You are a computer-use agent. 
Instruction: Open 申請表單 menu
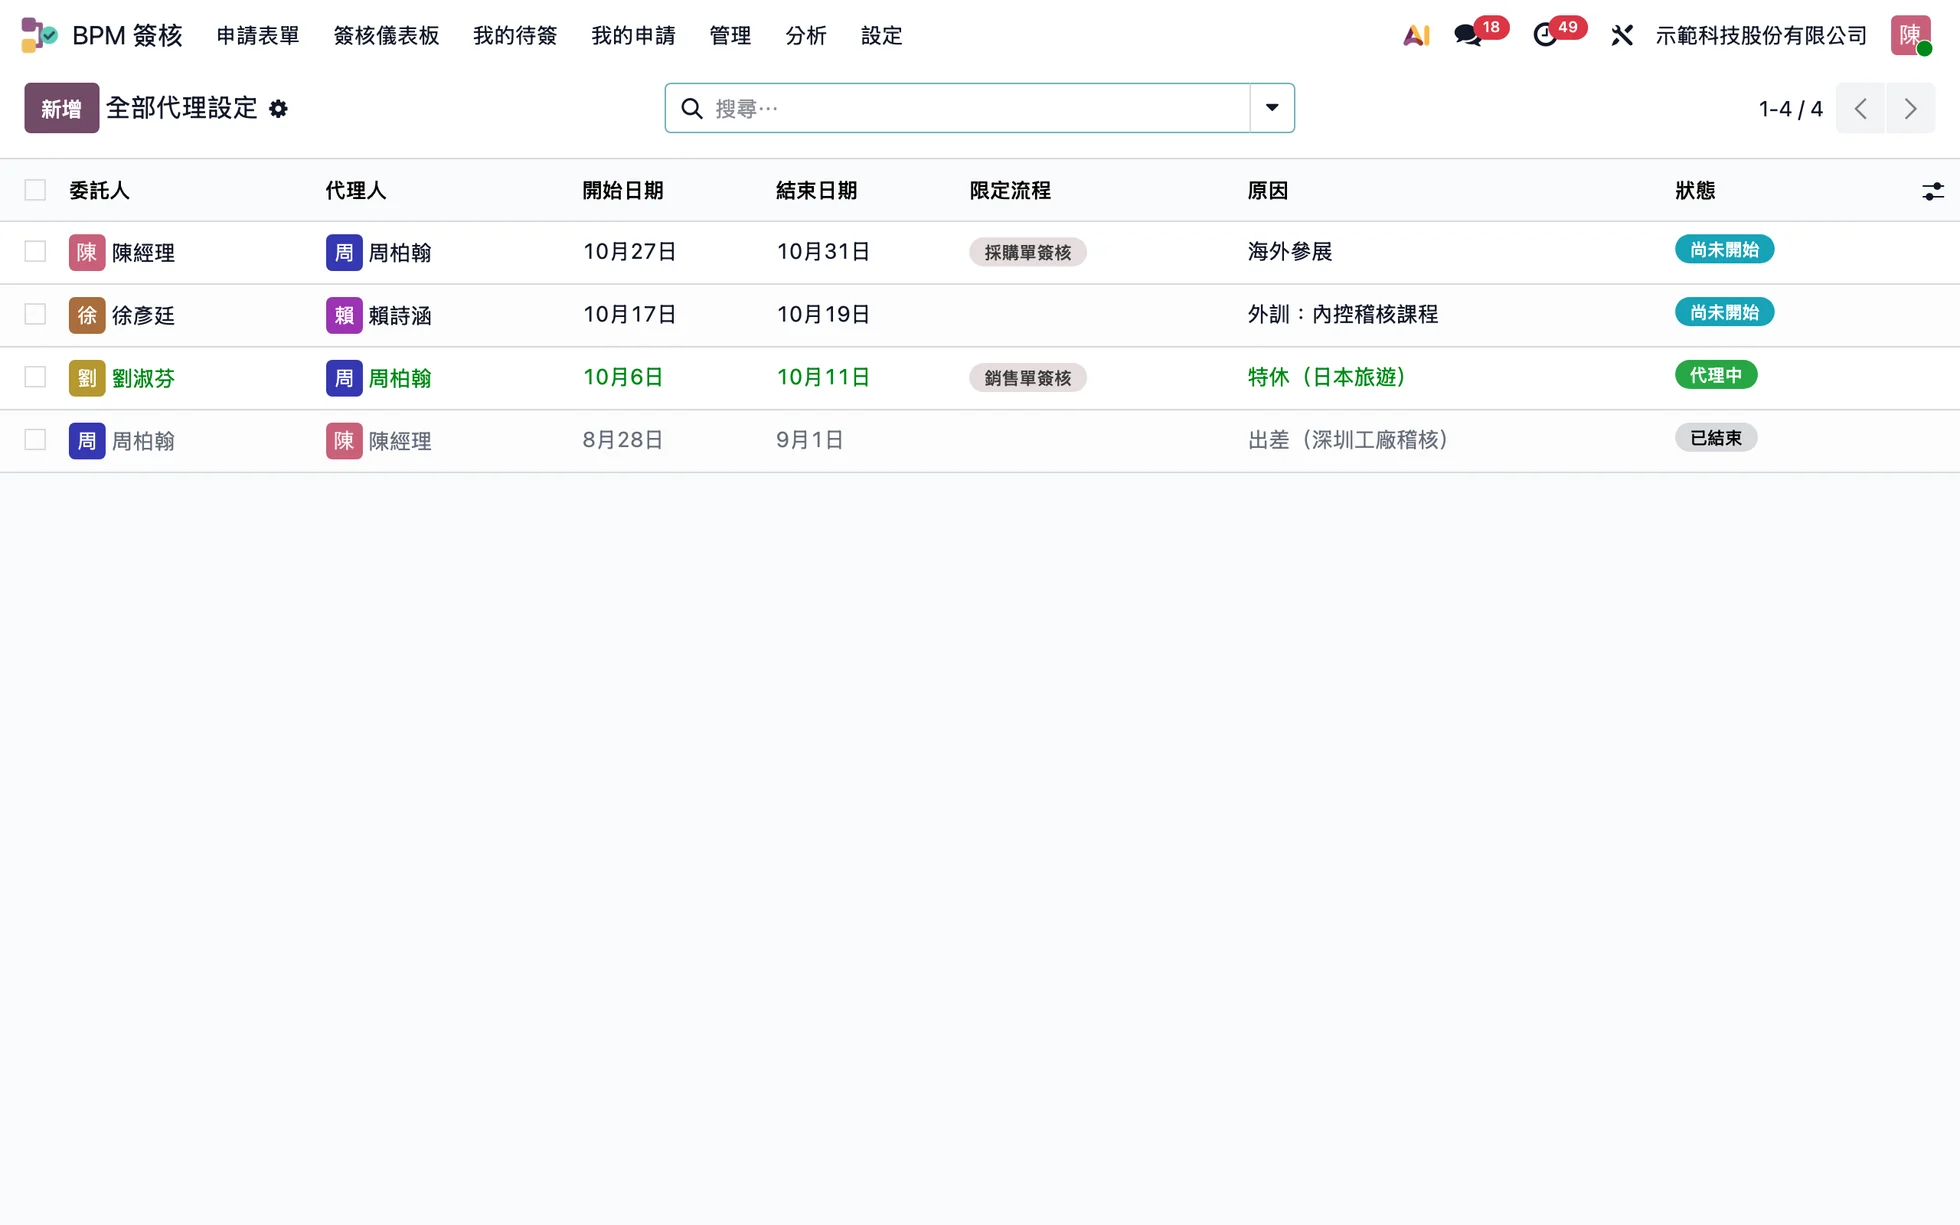(258, 35)
